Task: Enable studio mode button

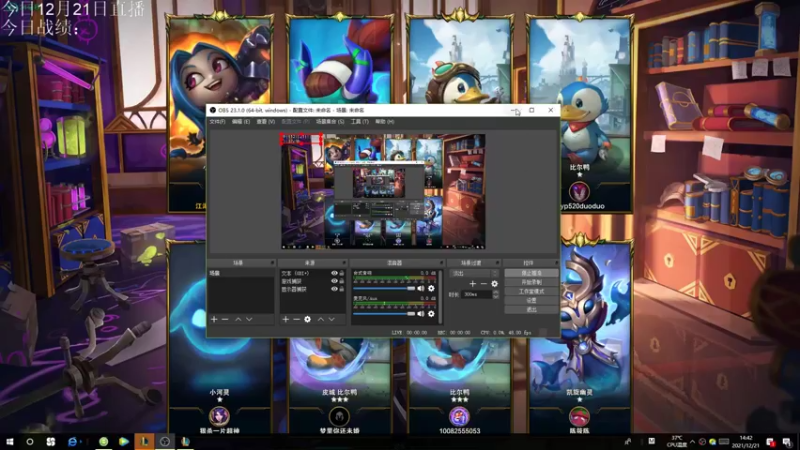Action: 531,291
